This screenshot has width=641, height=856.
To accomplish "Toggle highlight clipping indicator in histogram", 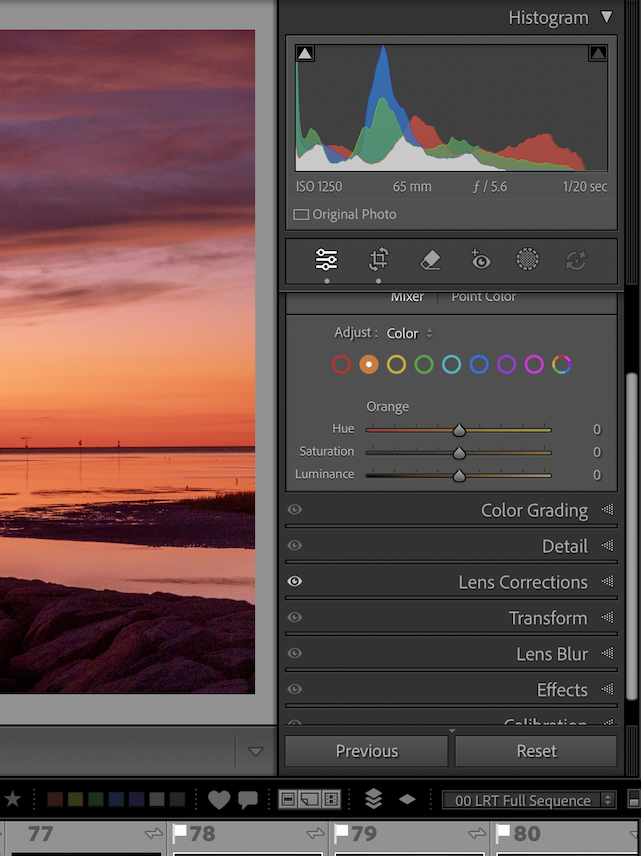I will point(598,53).
